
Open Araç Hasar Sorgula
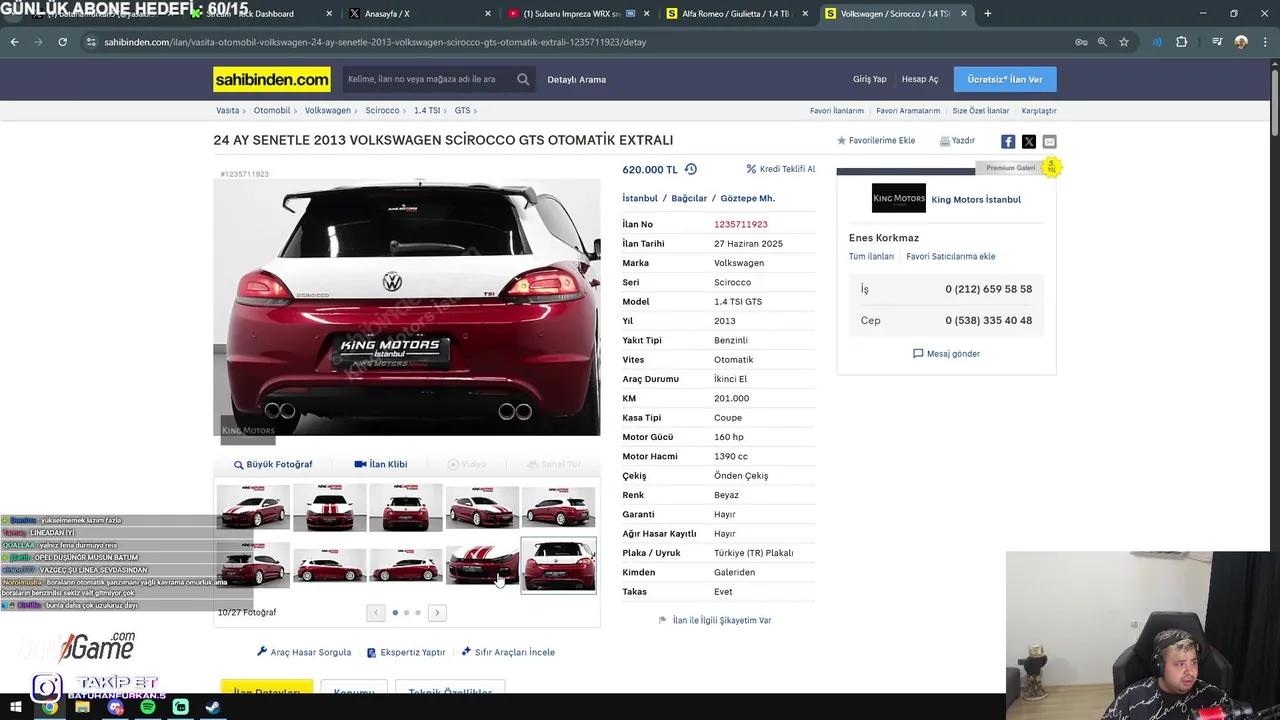click(304, 652)
